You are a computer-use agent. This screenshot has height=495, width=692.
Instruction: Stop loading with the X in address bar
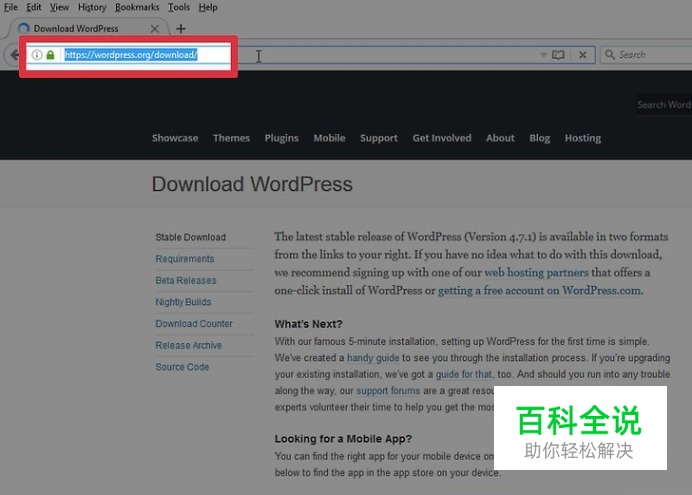point(583,55)
